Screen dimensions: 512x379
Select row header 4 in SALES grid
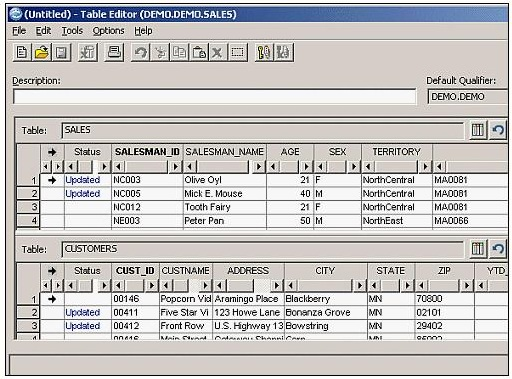[x=28, y=220]
